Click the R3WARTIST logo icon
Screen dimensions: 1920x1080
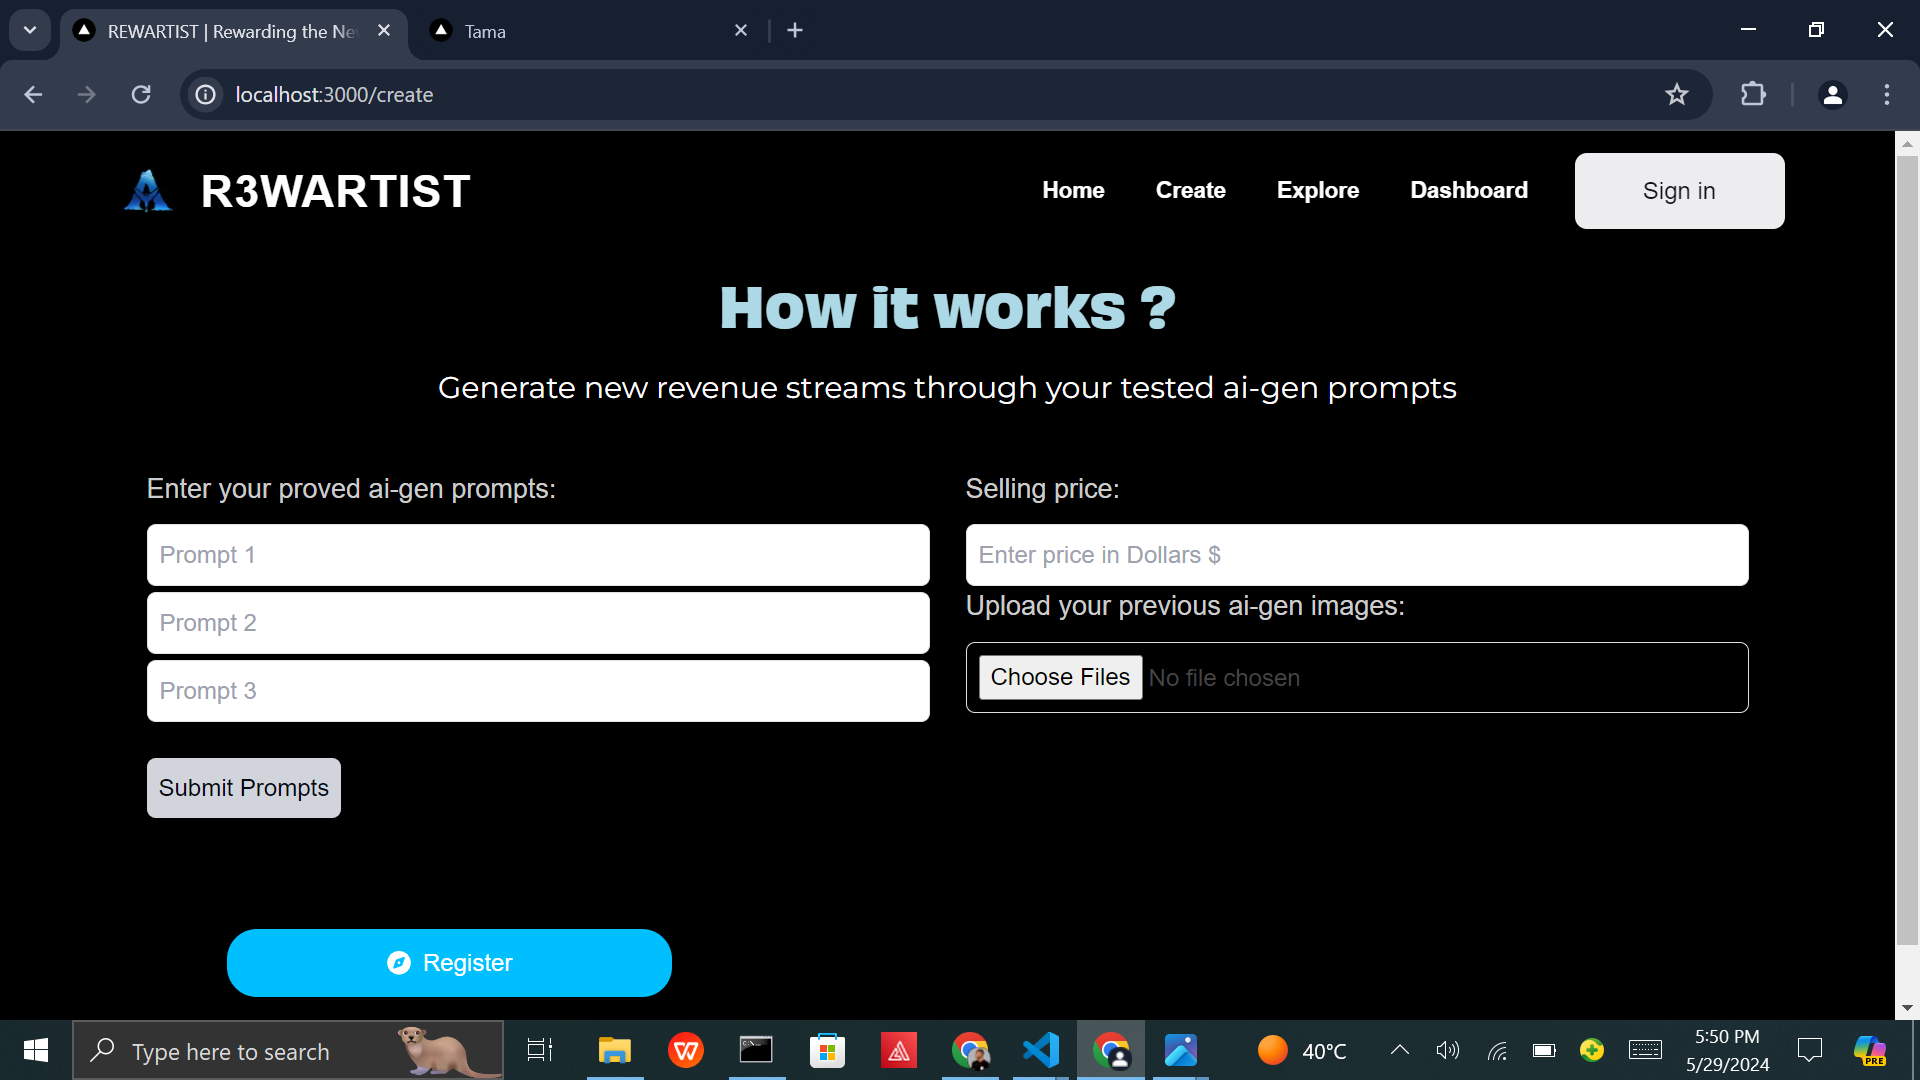coord(148,191)
